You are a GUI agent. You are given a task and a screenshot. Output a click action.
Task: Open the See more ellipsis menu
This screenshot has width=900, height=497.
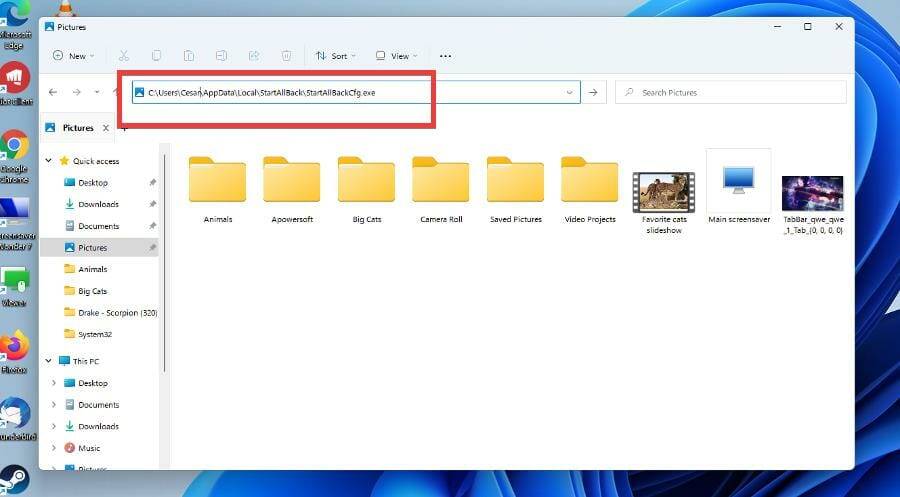pos(445,56)
